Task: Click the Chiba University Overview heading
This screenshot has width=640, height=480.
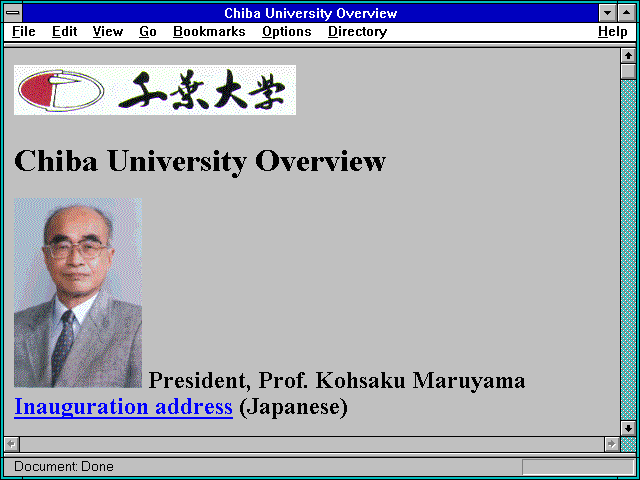Action: [x=200, y=161]
